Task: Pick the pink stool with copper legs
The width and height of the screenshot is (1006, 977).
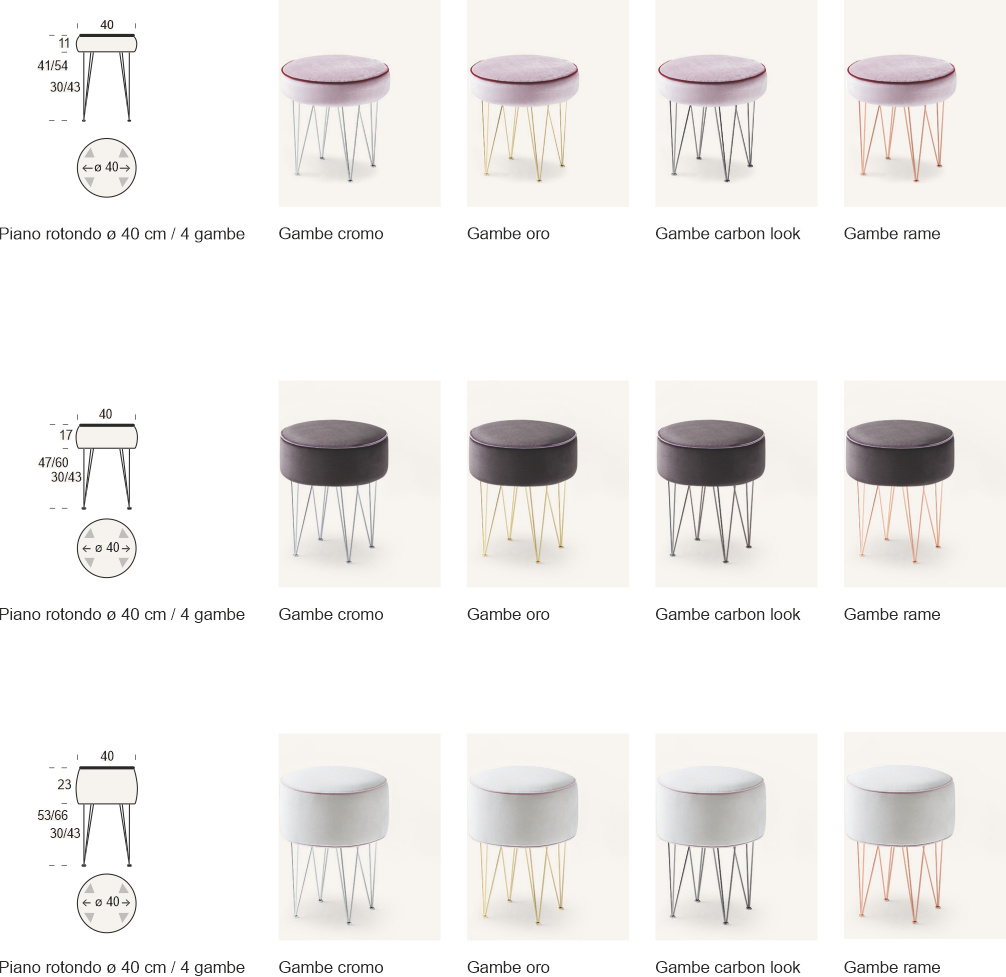Action: (925, 103)
